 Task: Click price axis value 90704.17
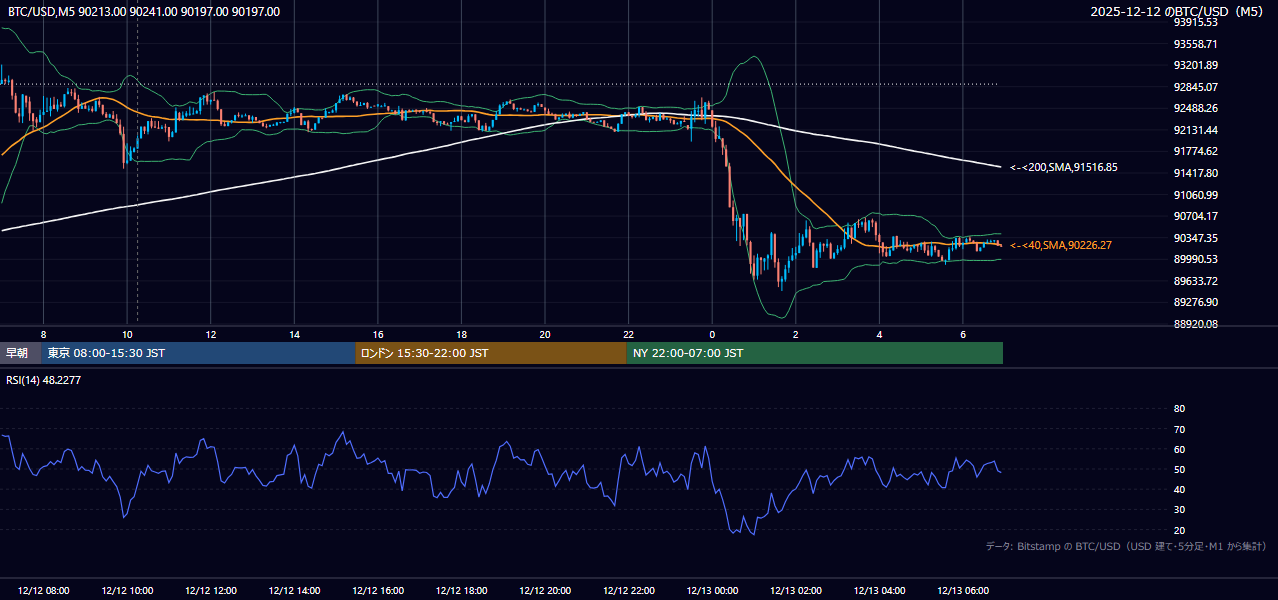[x=1197, y=216]
